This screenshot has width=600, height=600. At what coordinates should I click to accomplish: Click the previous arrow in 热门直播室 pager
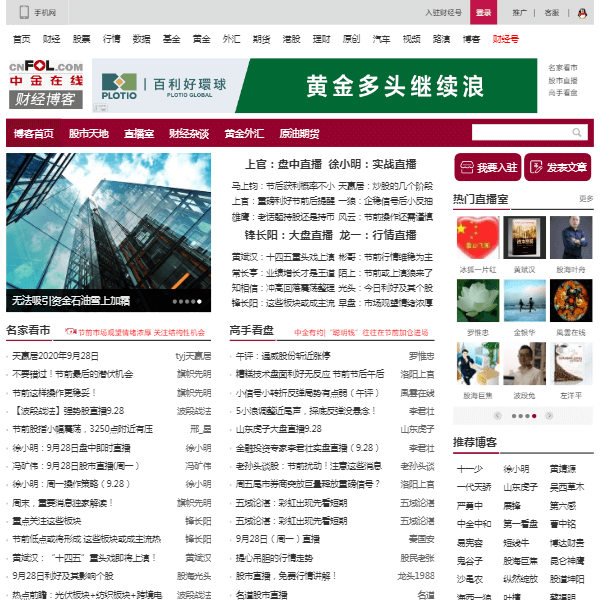click(x=497, y=416)
